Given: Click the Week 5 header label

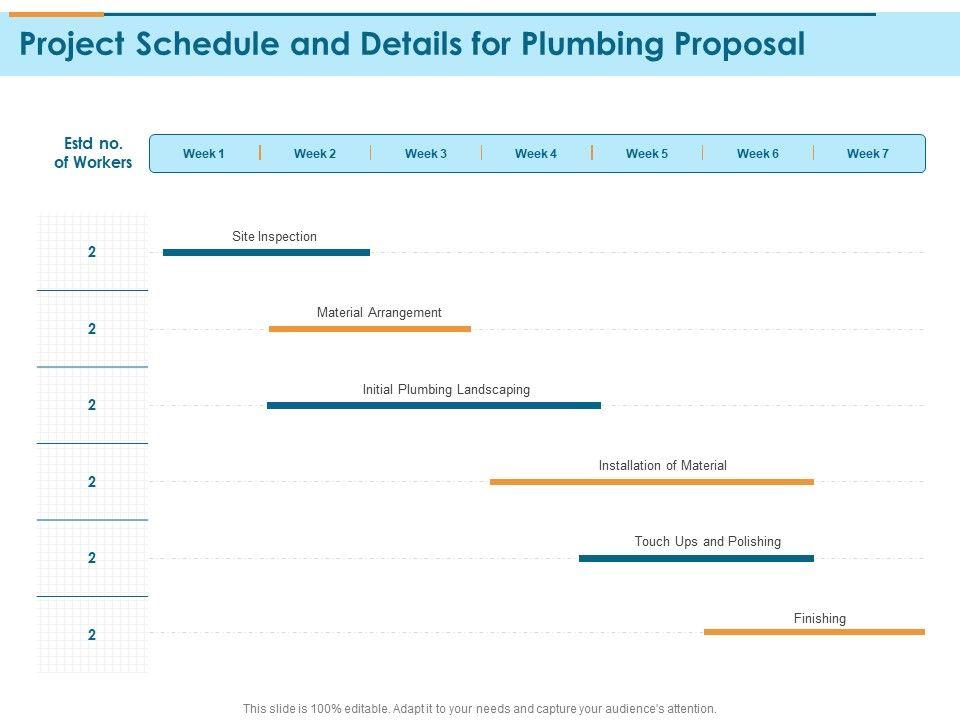Looking at the screenshot, I should coord(647,154).
